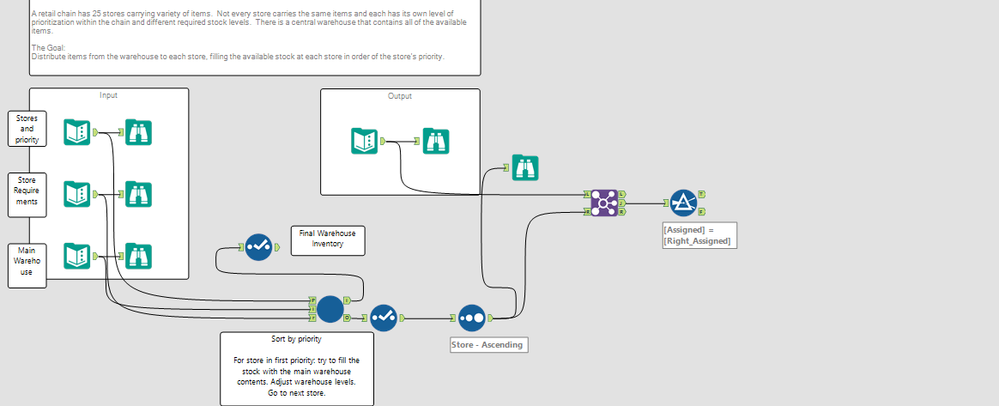The width and height of the screenshot is (999, 406).
Task: Open the standalone Browse tool above Join tool
Action: [525, 168]
